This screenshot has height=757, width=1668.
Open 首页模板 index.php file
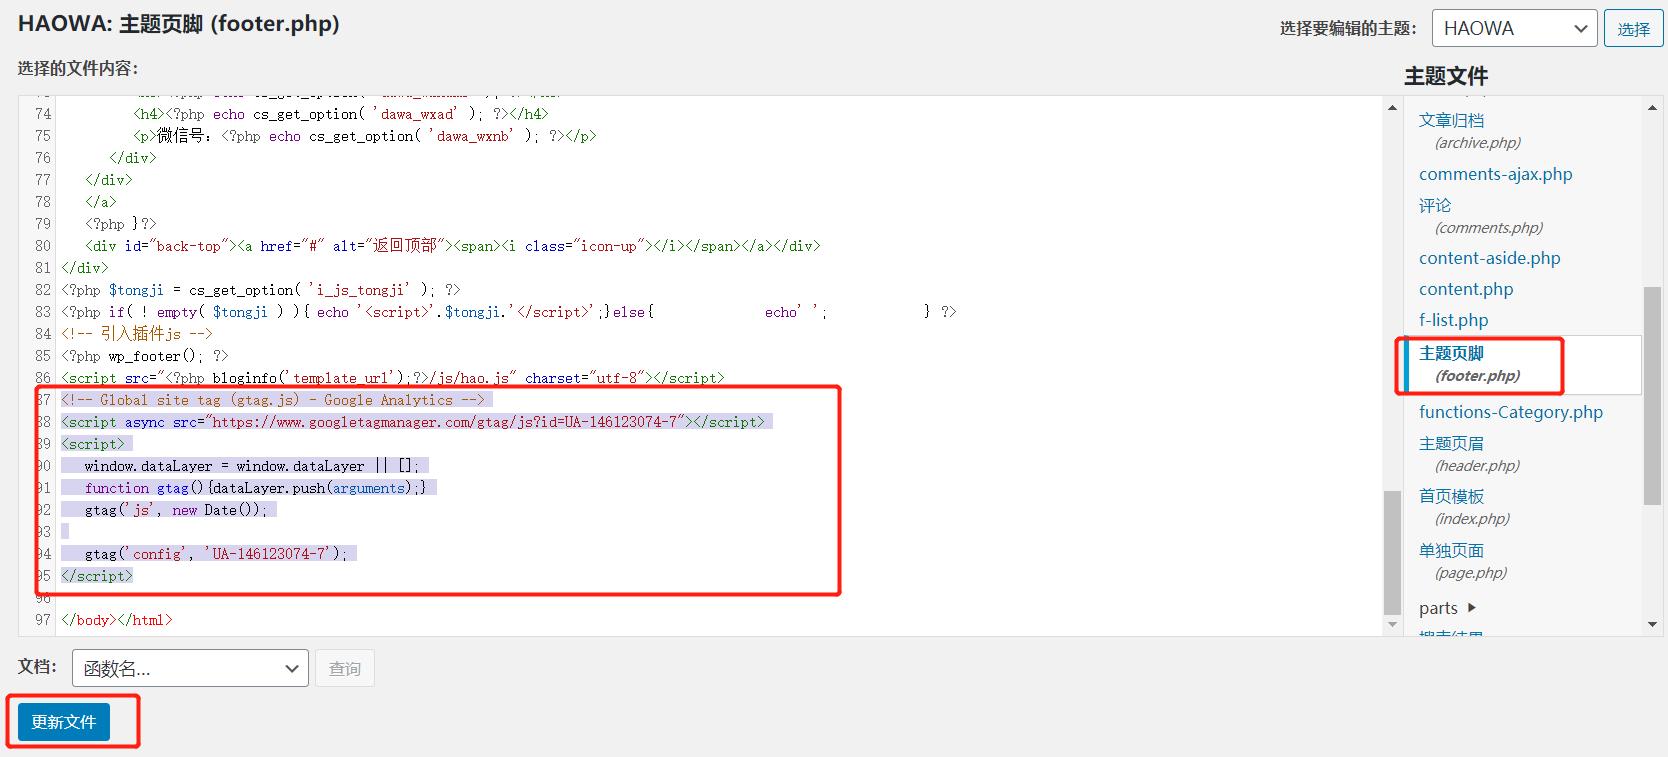[1465, 507]
